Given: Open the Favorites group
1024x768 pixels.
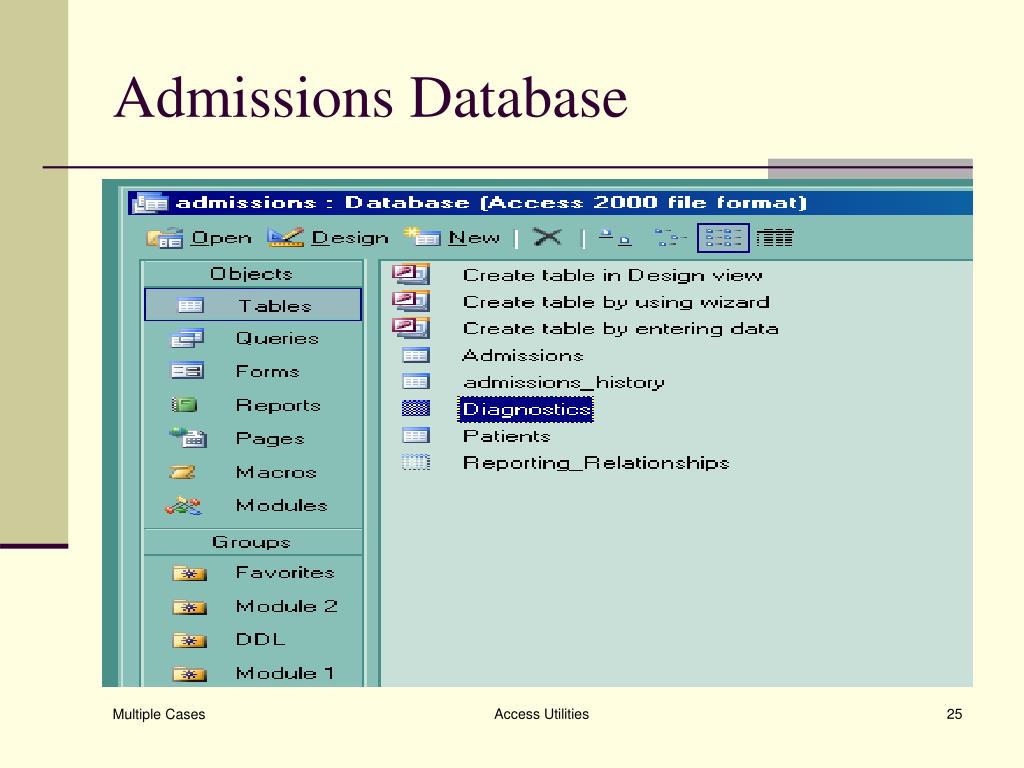Looking at the screenshot, I should 253,573.
